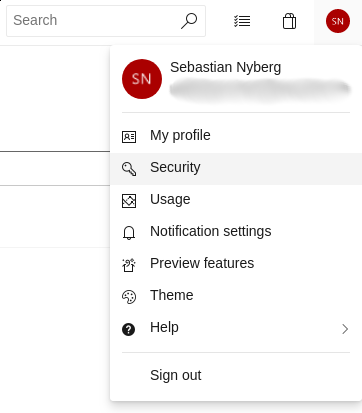Image resolution: width=362 pixels, height=413 pixels.
Task: Click the Usage chart icon
Action: tap(129, 201)
